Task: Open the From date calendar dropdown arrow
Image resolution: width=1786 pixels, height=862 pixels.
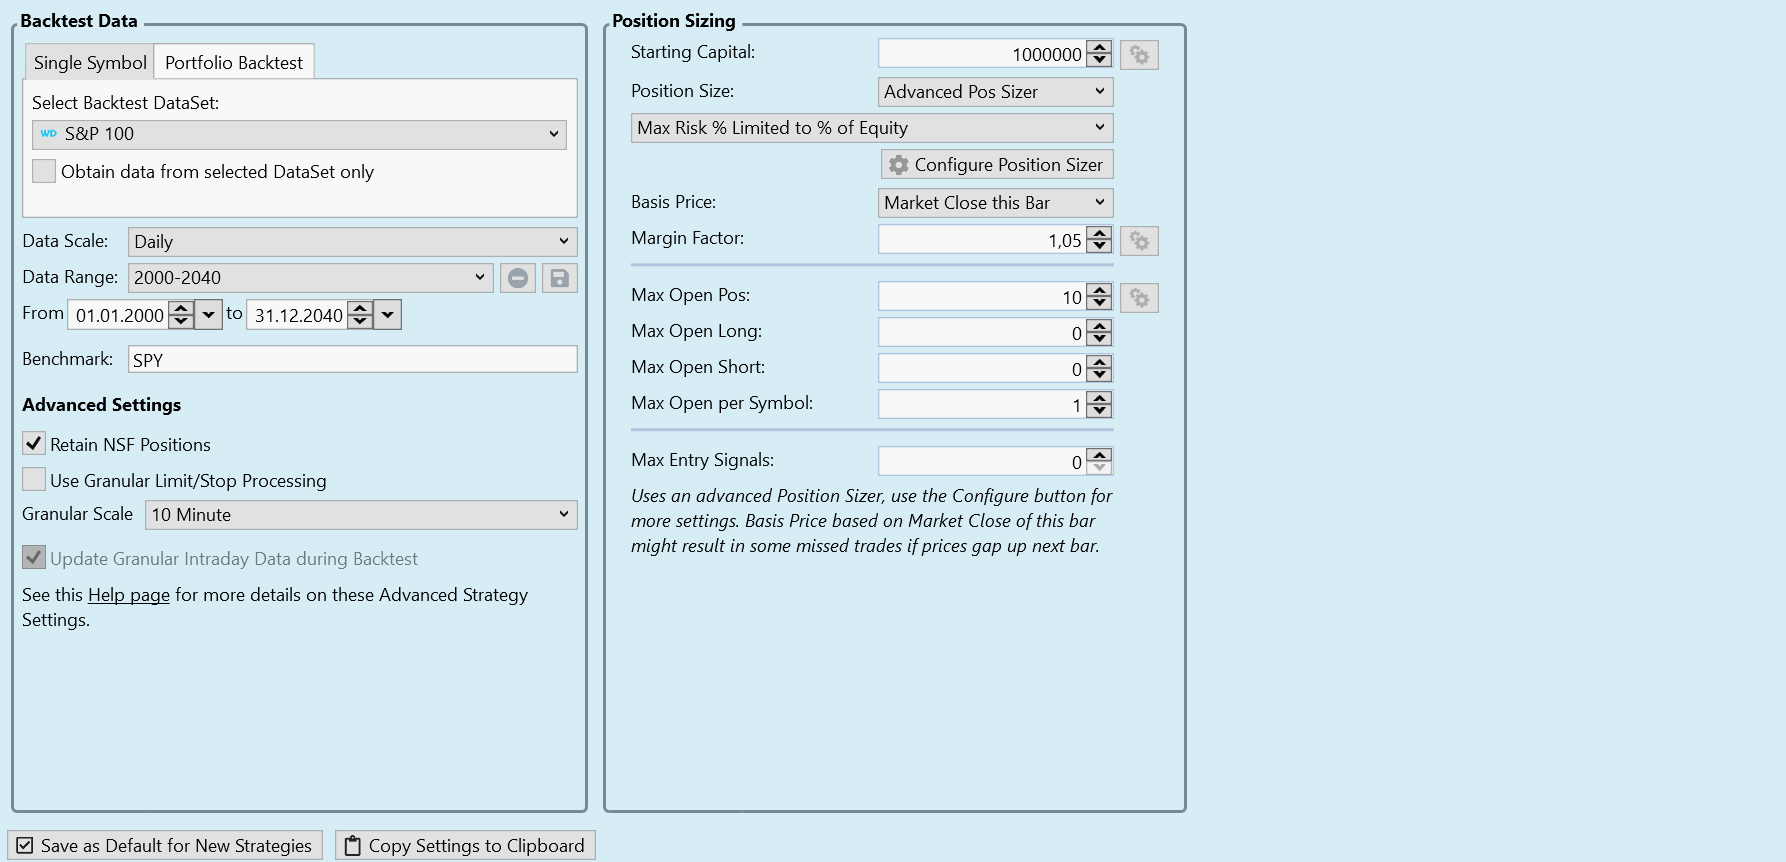Action: tap(208, 315)
